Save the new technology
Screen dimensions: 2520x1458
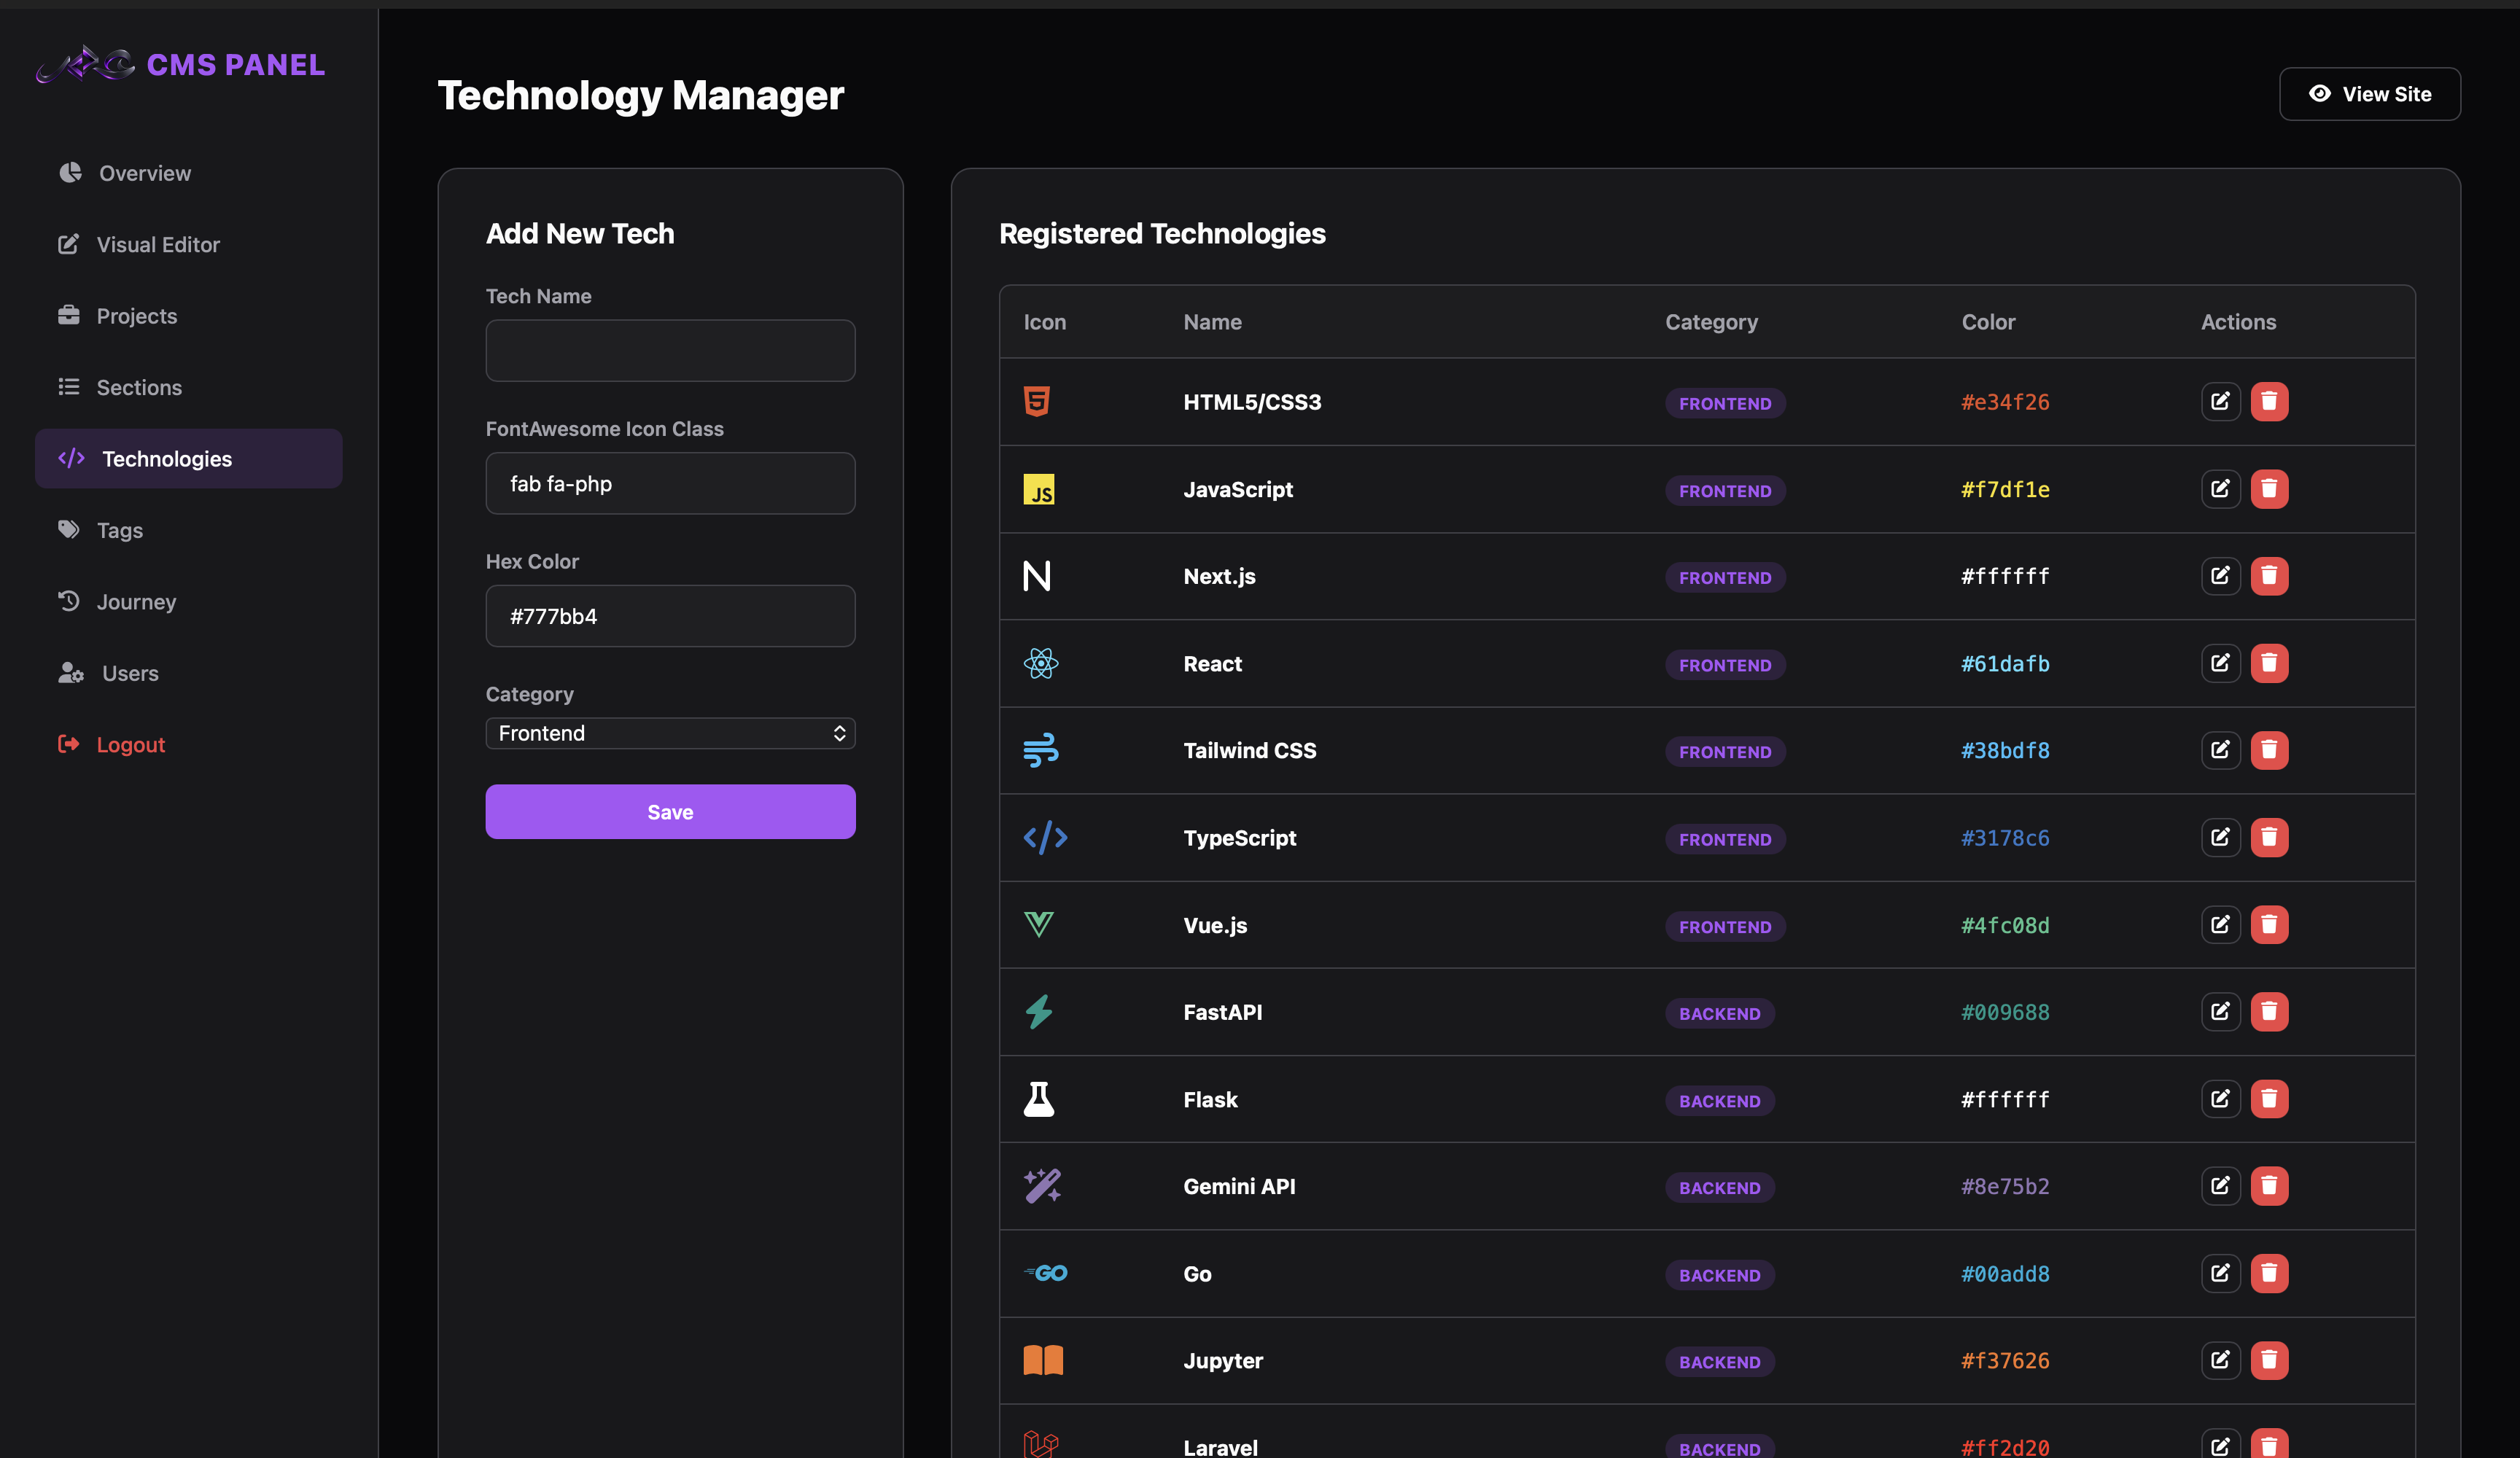pyautogui.click(x=670, y=811)
